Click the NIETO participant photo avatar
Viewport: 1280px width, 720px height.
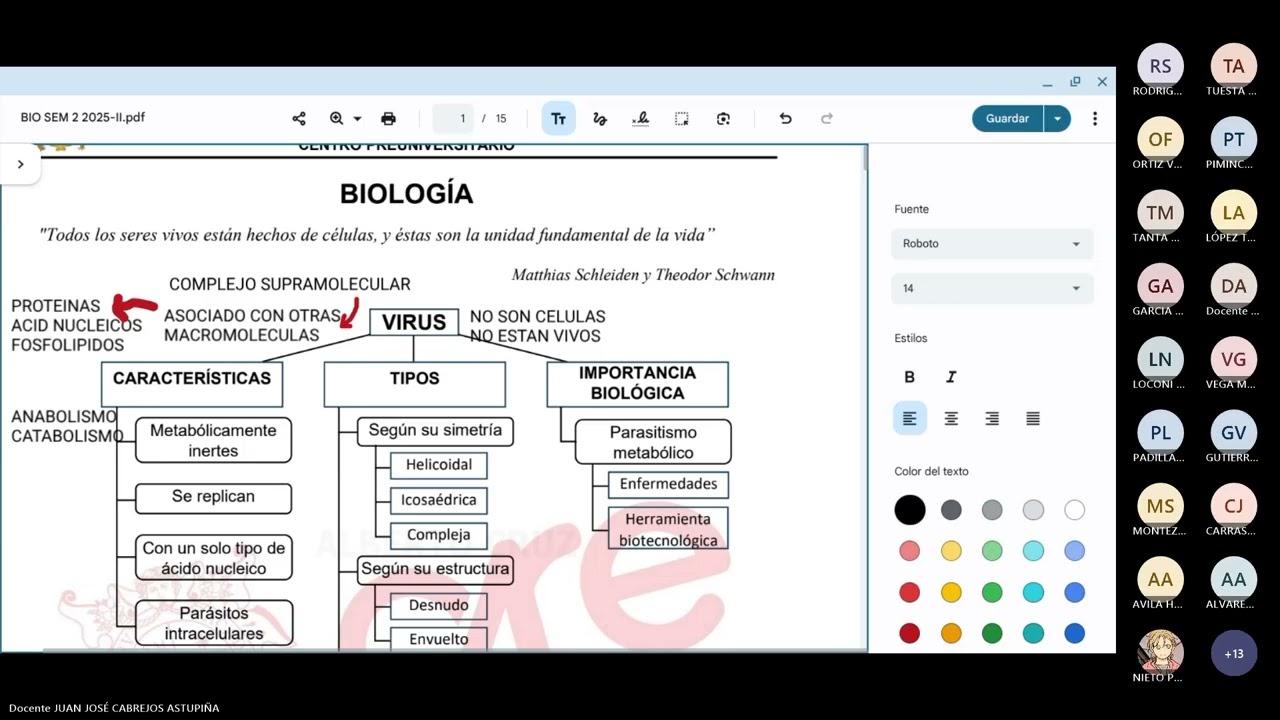tap(1160, 652)
